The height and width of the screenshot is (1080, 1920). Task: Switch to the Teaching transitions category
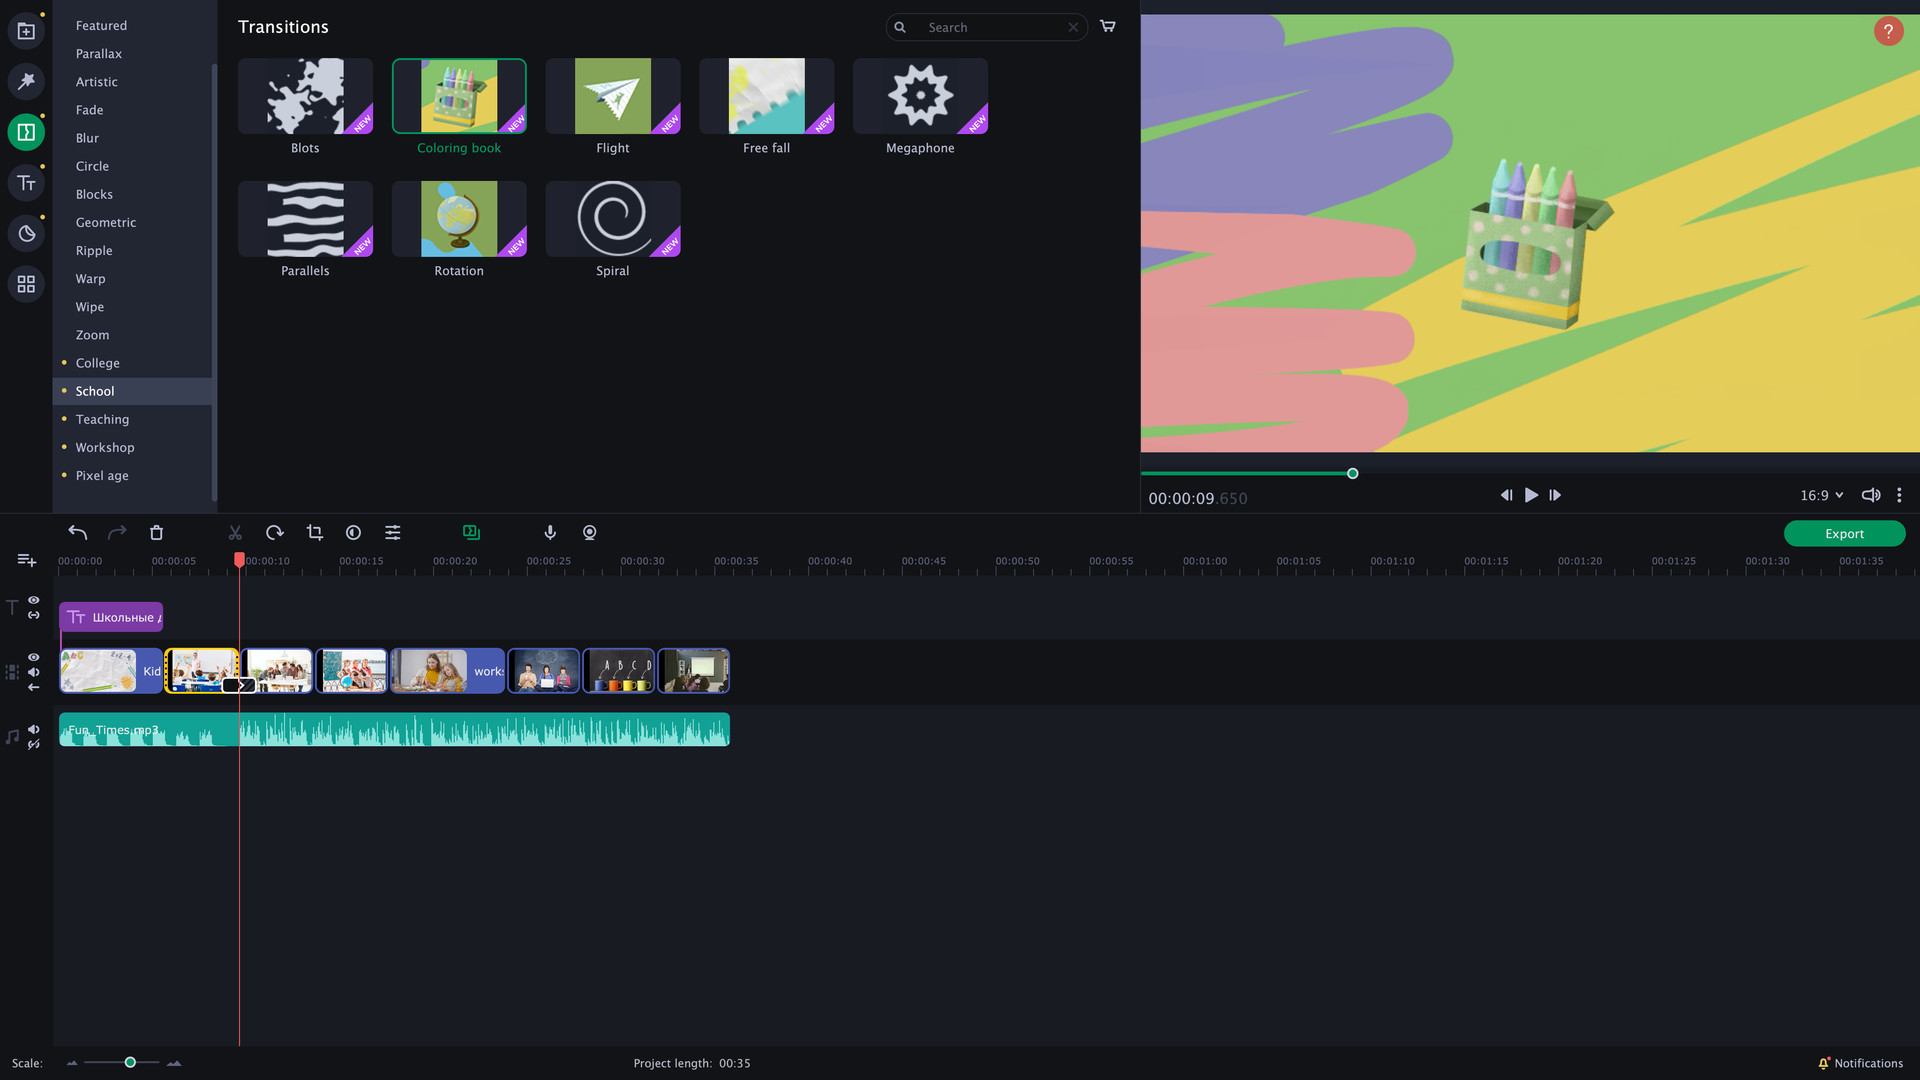pos(102,419)
